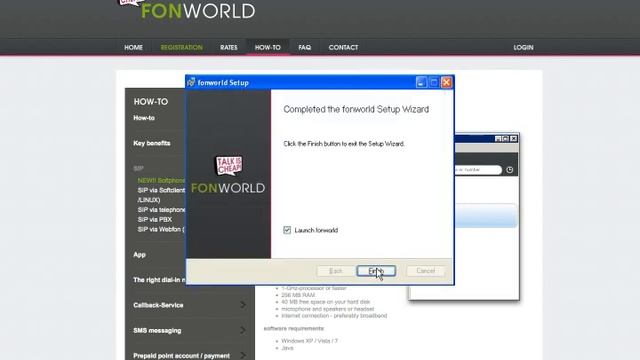Viewport: 640px width, 360px height.
Task: Expand the Callback-Service sidebar arrow
Action: tap(243, 305)
